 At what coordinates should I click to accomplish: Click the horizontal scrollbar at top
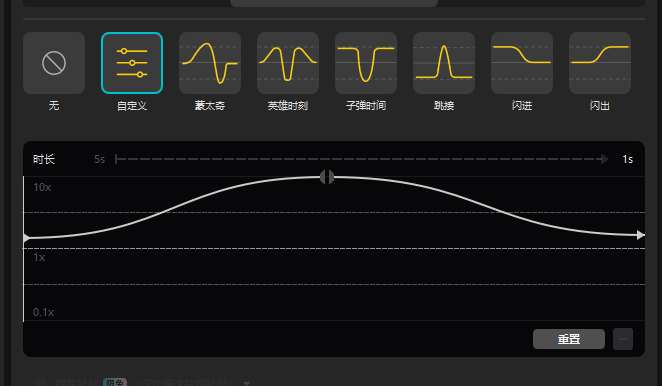pos(334,3)
